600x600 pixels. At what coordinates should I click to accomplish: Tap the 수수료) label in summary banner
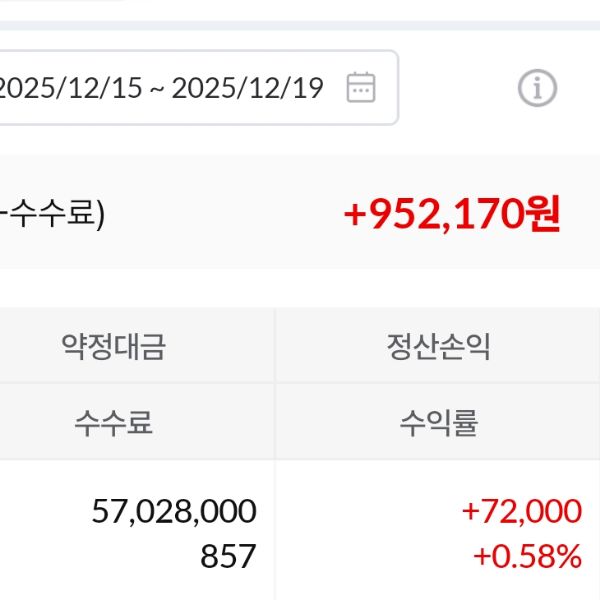click(x=55, y=214)
